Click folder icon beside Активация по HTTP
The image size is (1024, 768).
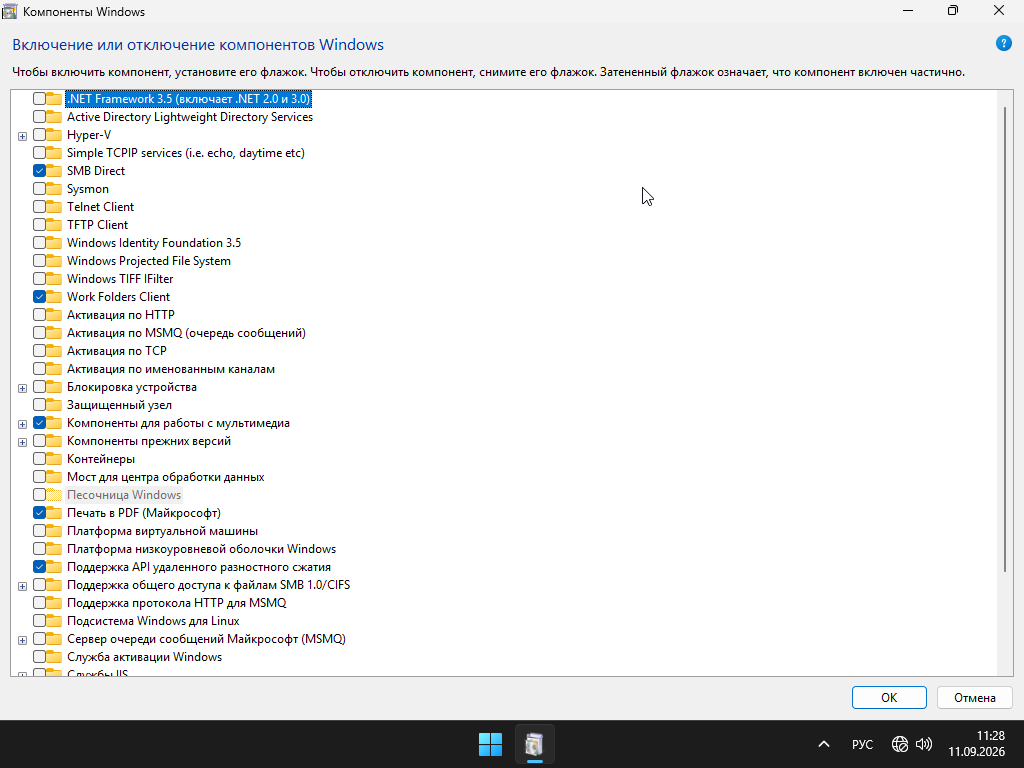point(54,315)
